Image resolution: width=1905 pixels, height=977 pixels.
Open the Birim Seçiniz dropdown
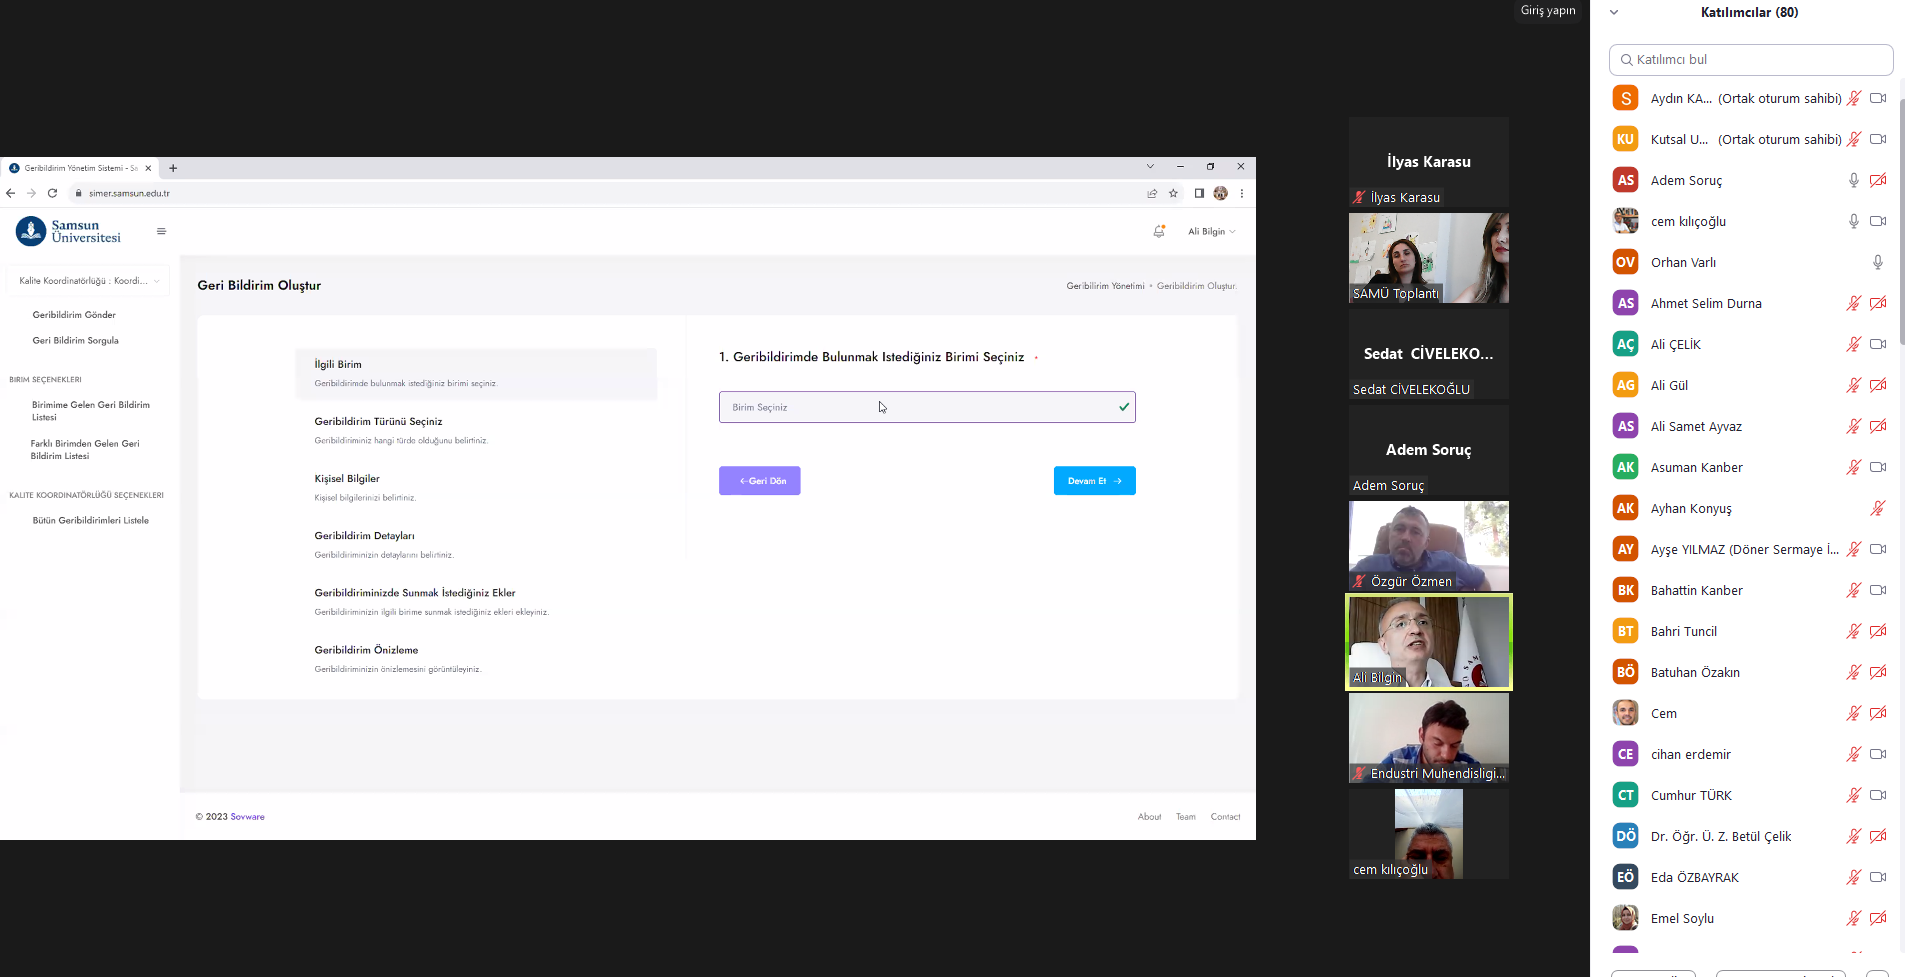click(927, 407)
